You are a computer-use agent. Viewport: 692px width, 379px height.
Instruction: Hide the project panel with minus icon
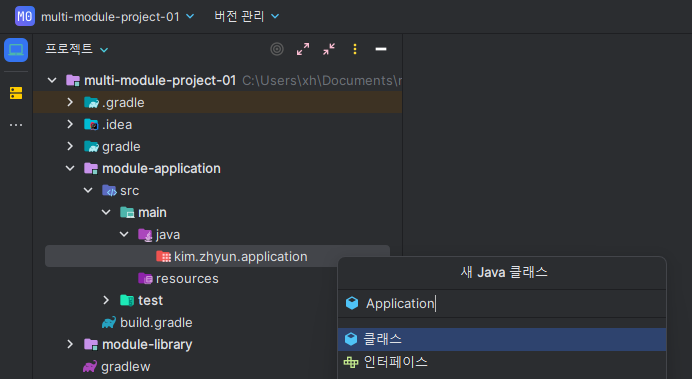pos(381,49)
